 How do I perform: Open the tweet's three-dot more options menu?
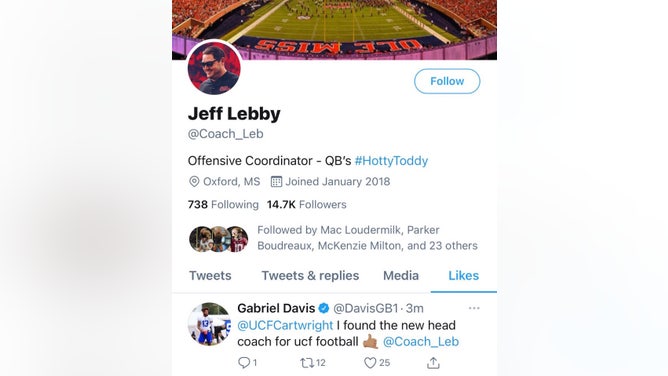tap(474, 308)
